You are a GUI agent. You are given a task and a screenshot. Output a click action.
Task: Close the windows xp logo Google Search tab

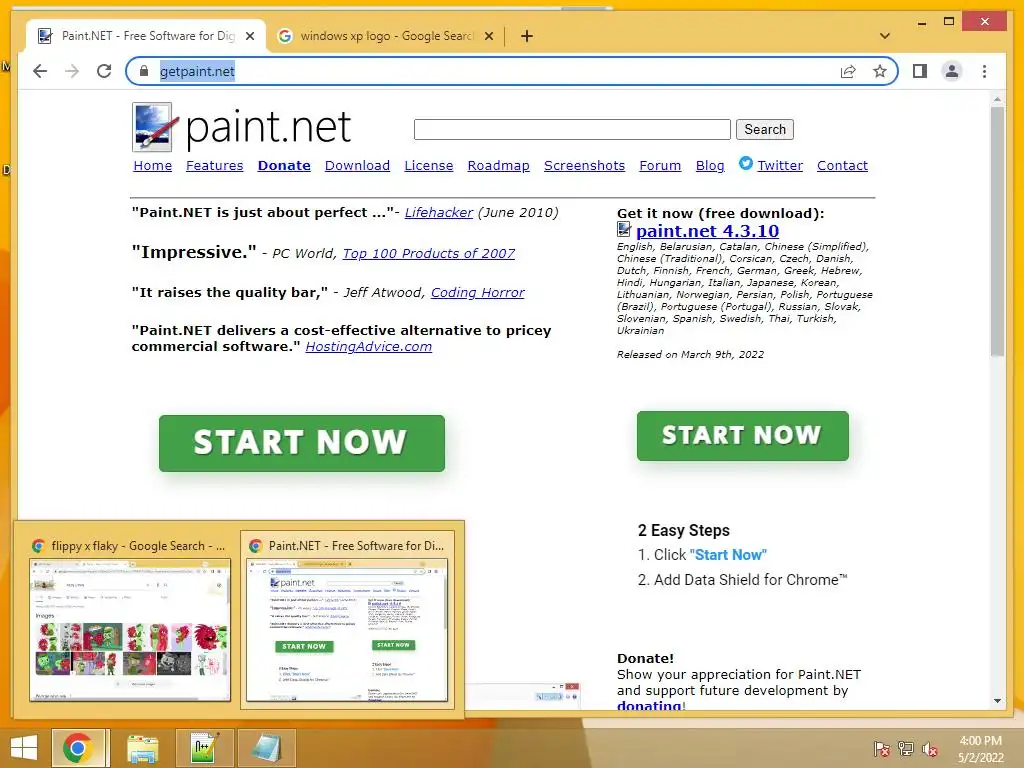click(488, 36)
